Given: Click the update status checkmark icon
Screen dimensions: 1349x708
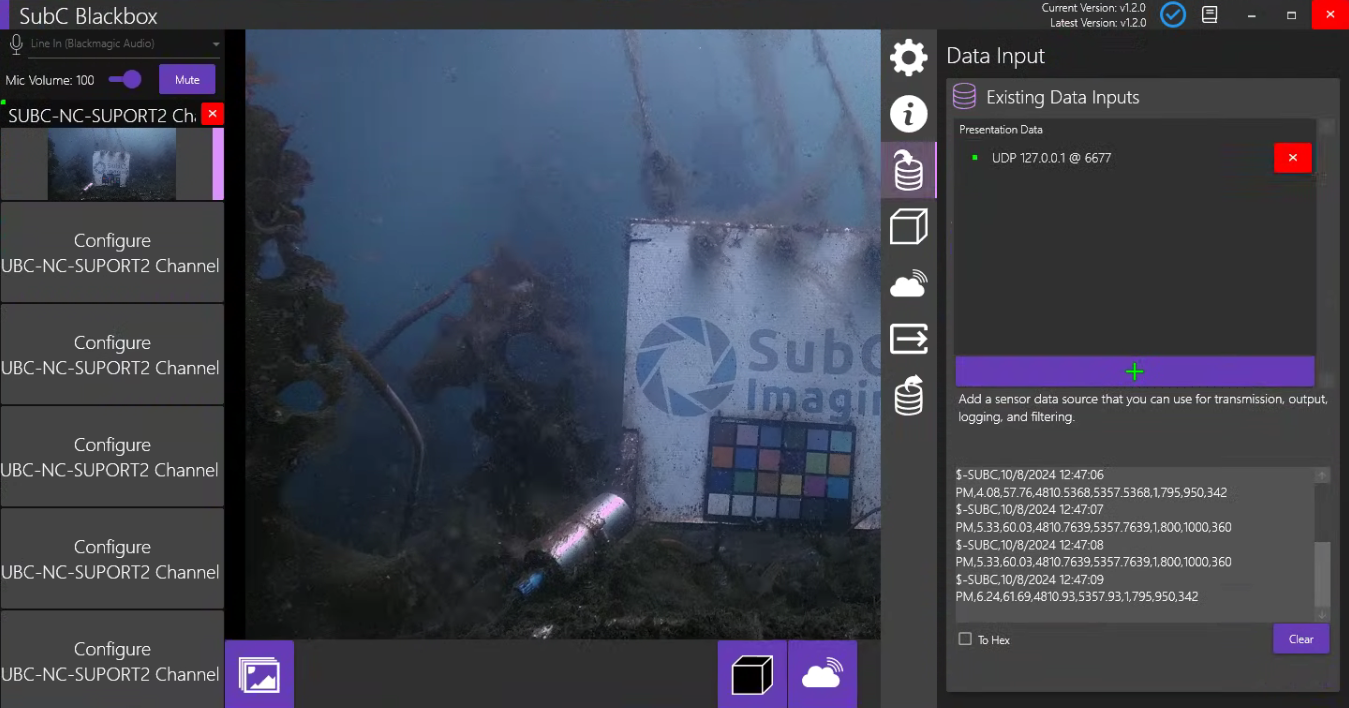Looking at the screenshot, I should pyautogui.click(x=1172, y=15).
